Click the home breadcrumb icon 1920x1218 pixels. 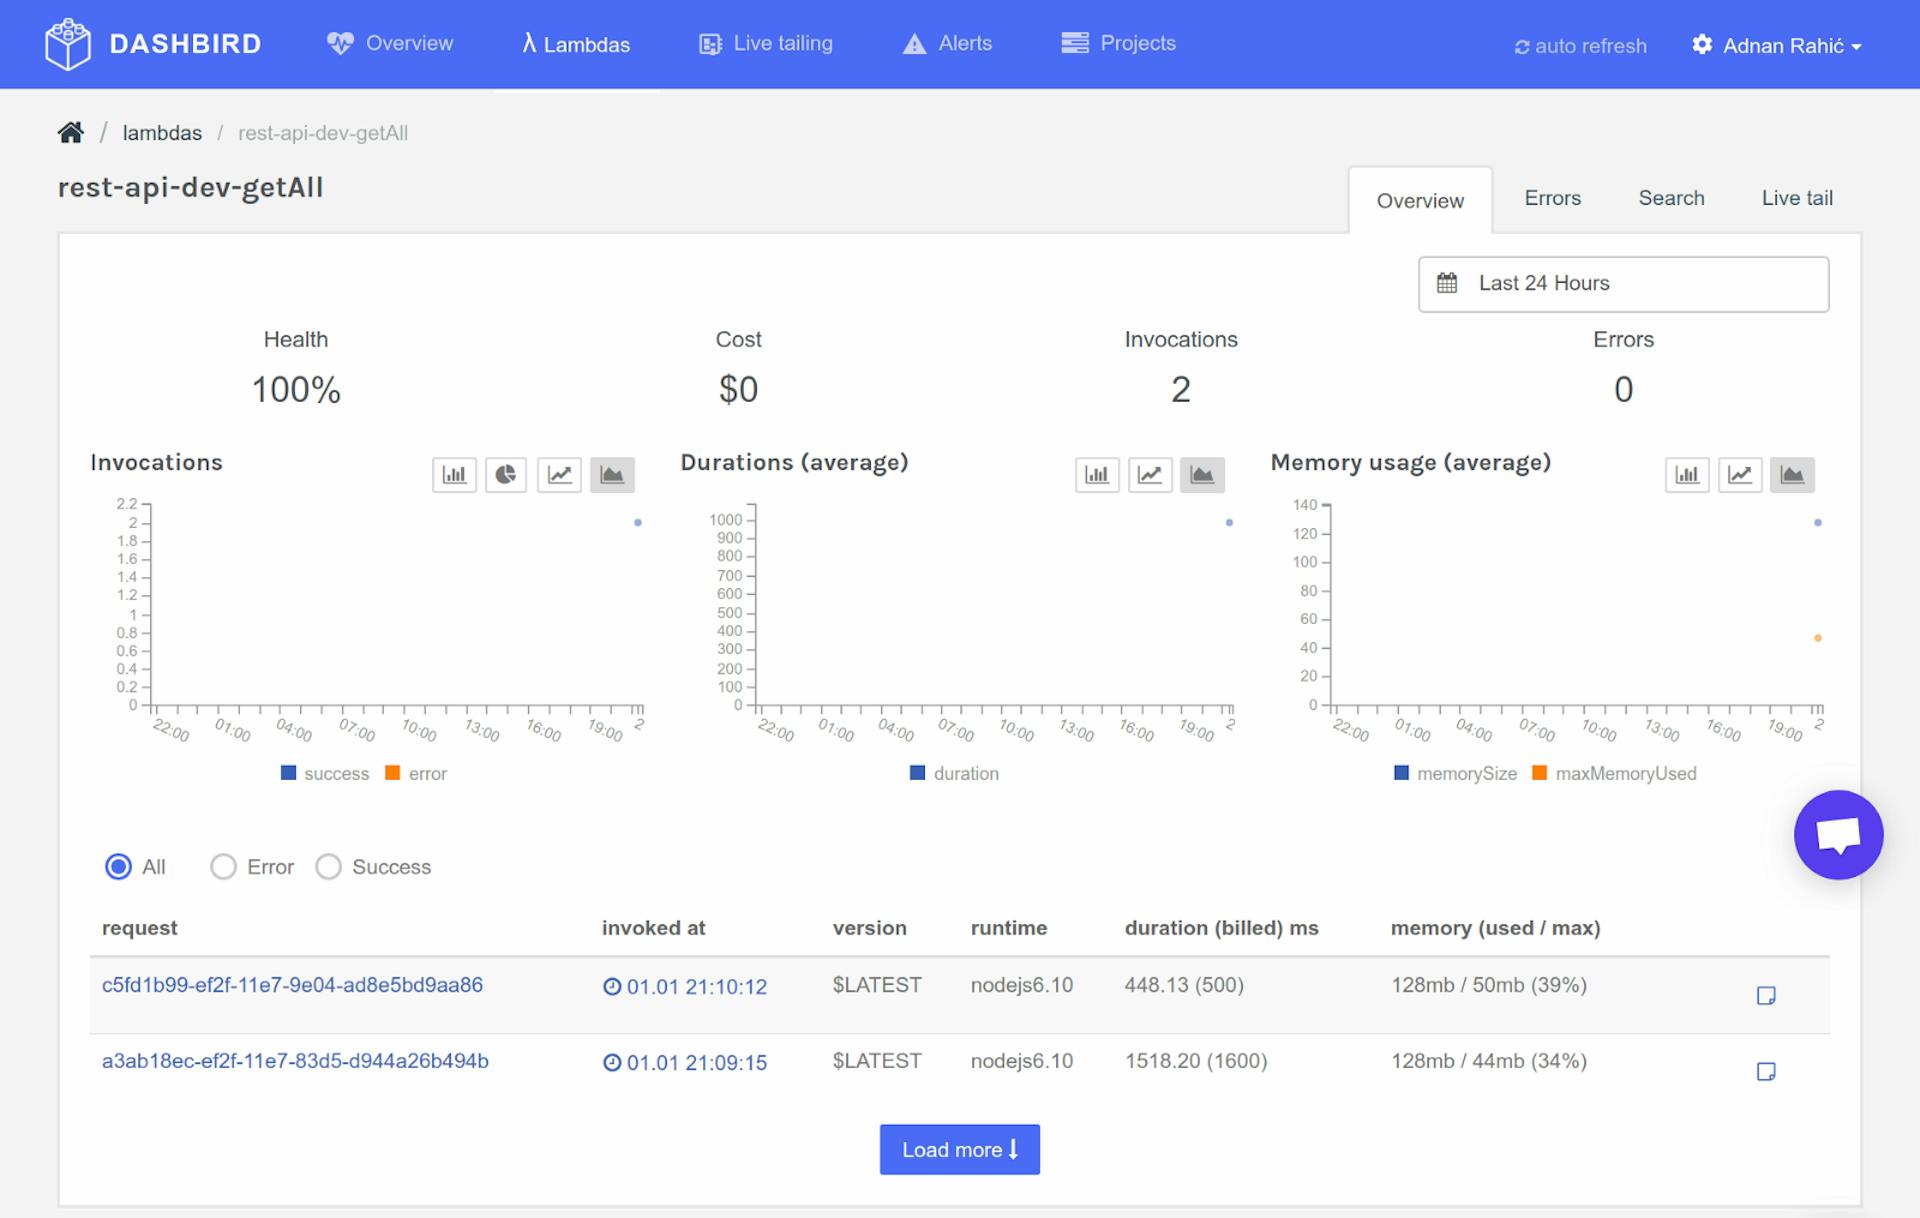(x=70, y=131)
